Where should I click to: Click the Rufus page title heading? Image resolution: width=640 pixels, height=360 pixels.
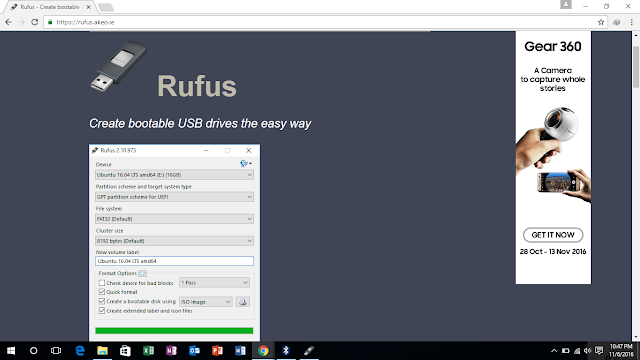(x=197, y=86)
